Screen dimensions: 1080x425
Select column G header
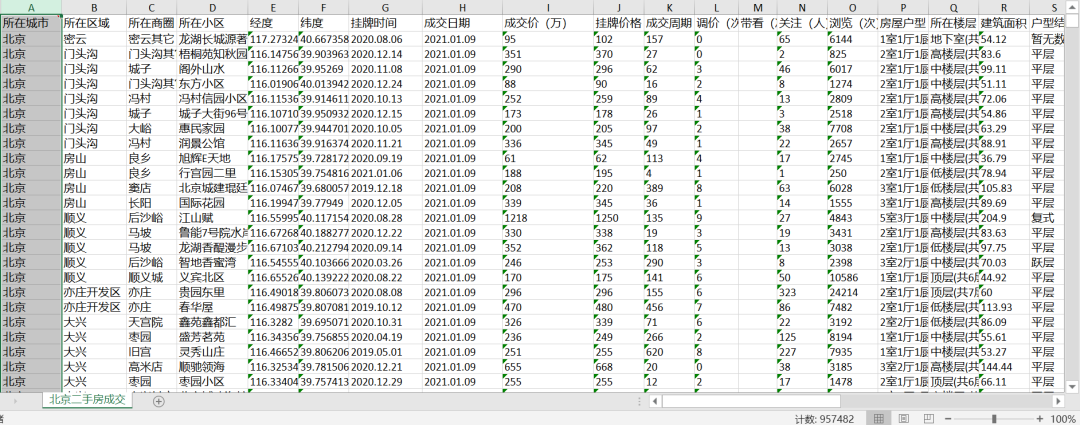386,8
